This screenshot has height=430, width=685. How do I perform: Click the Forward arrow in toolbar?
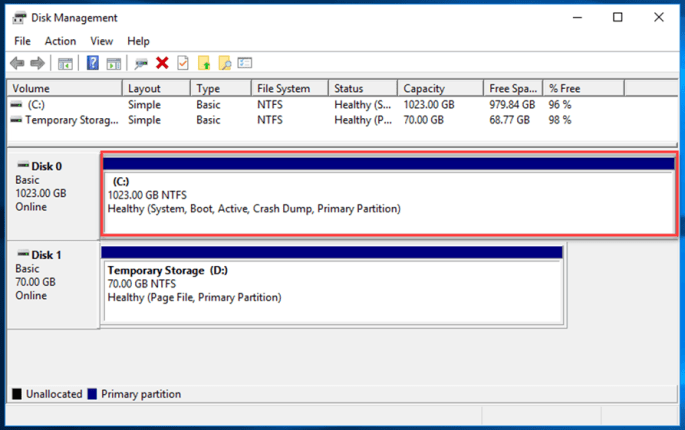[x=38, y=63]
